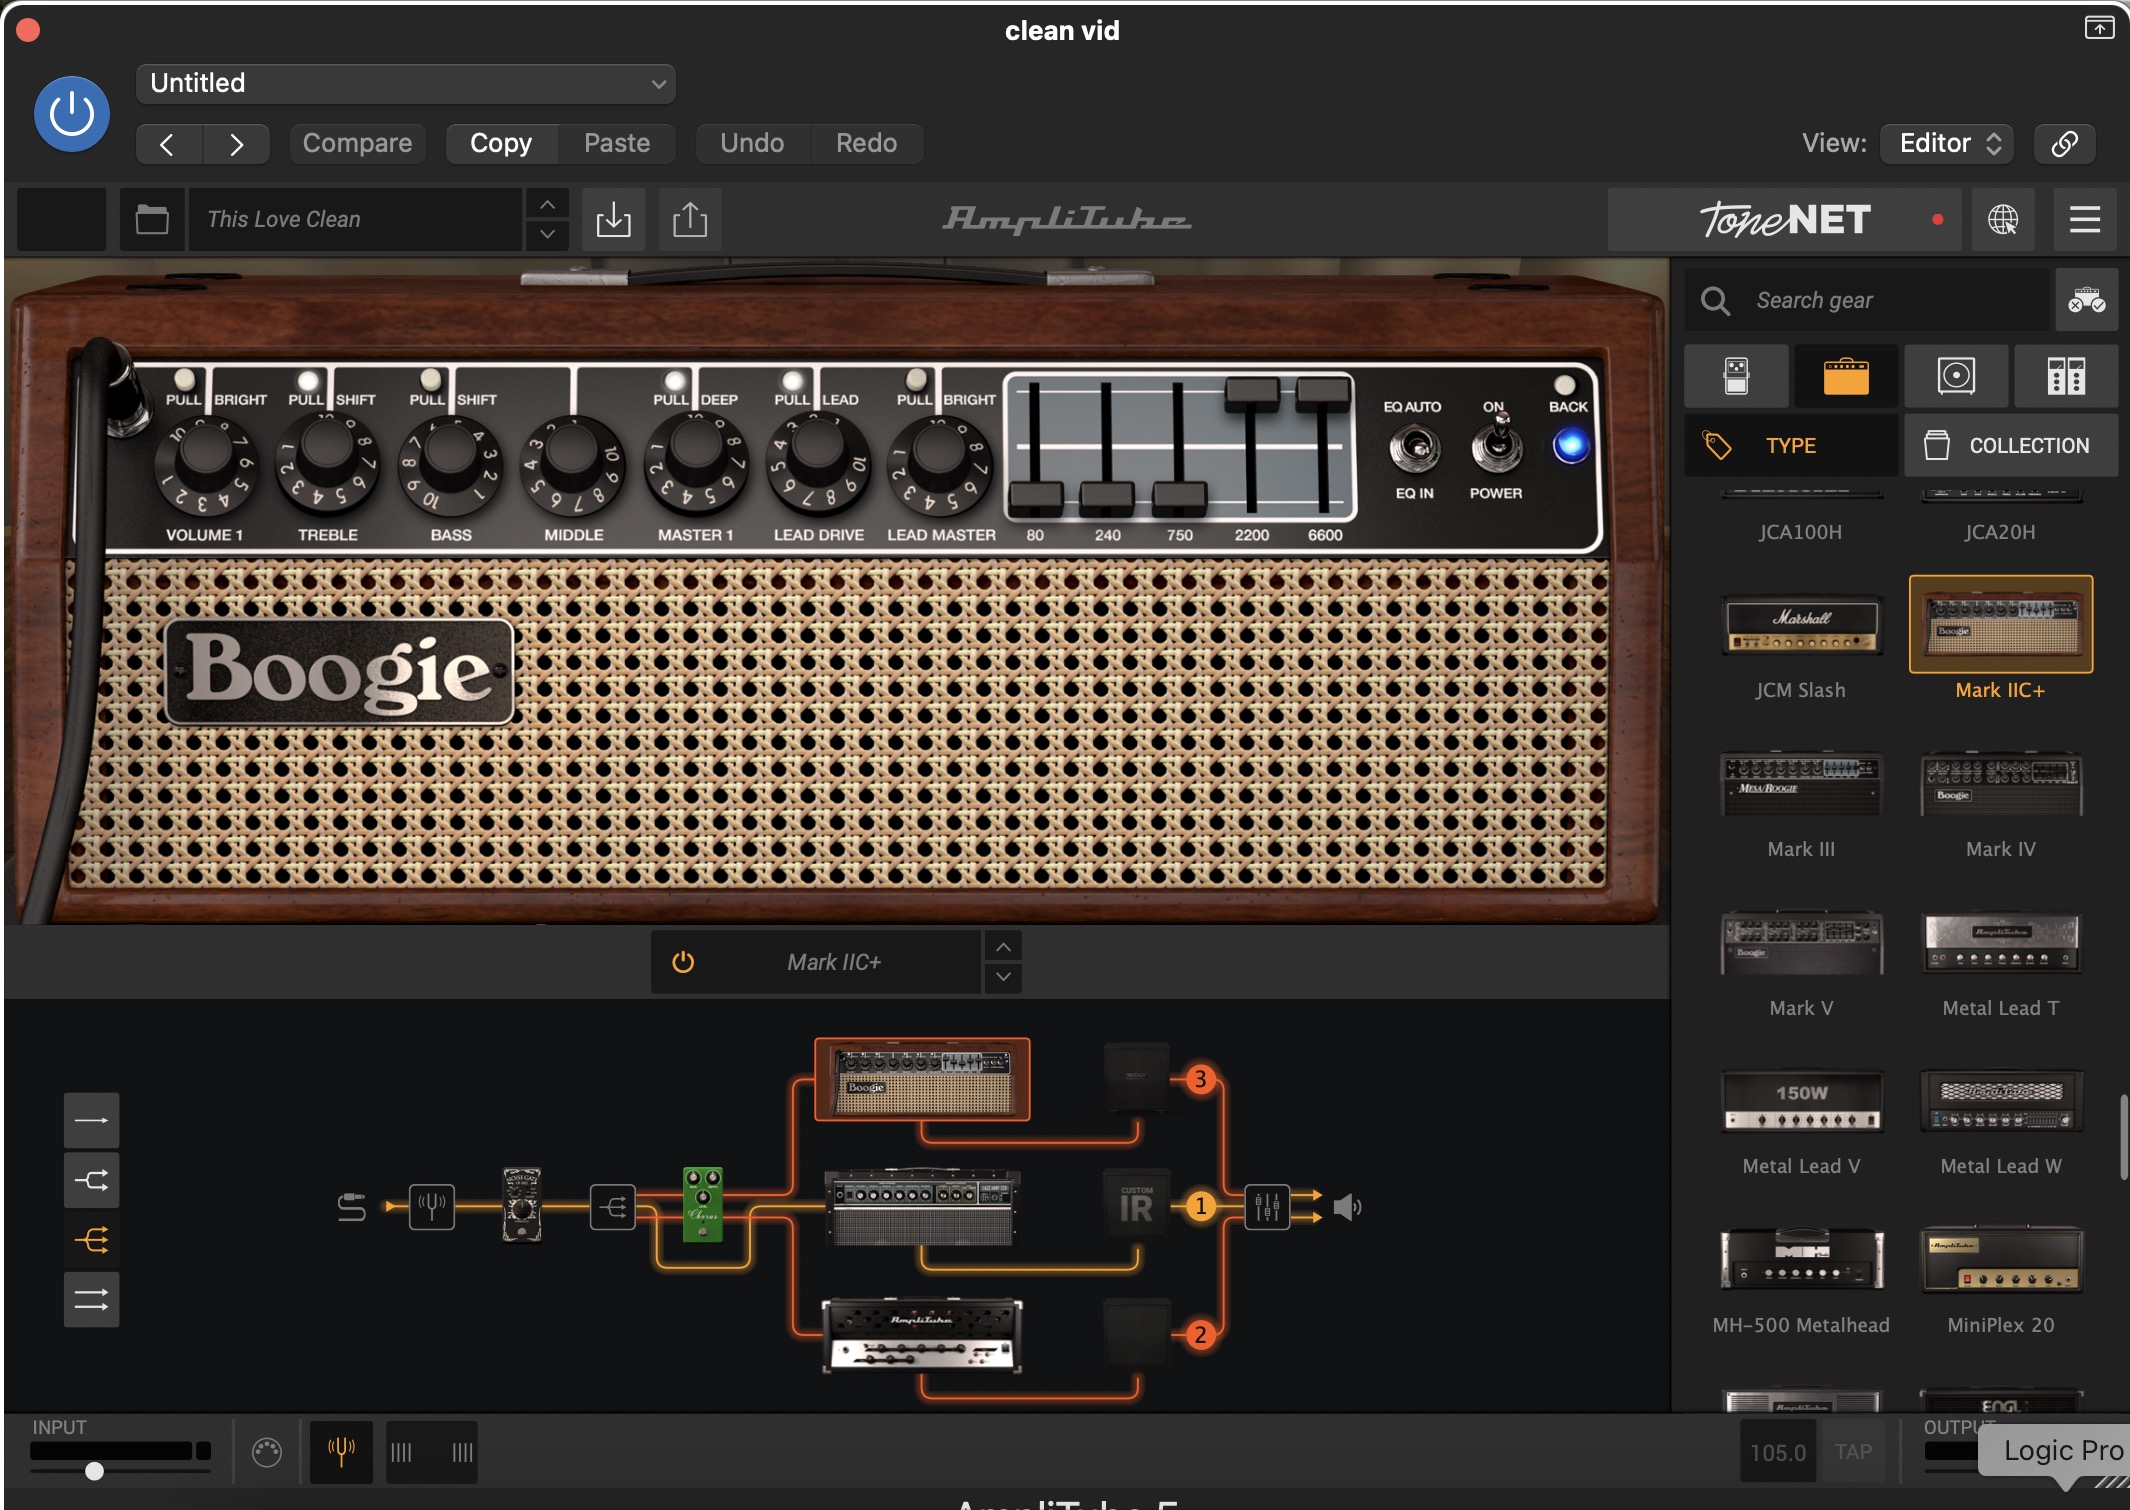Choose the two-way split chain layout

tap(91, 1180)
